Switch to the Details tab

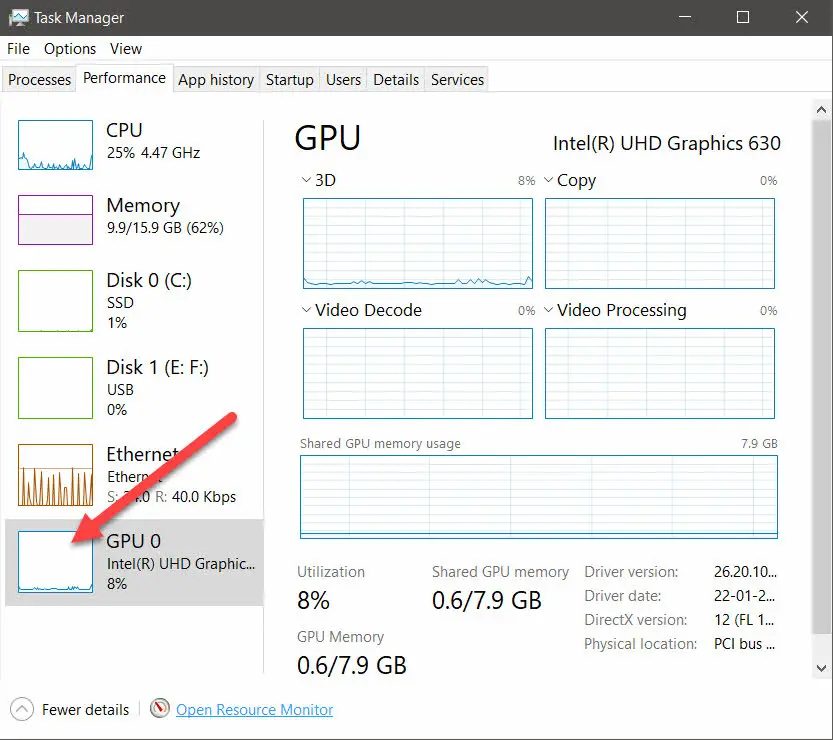[x=396, y=80]
